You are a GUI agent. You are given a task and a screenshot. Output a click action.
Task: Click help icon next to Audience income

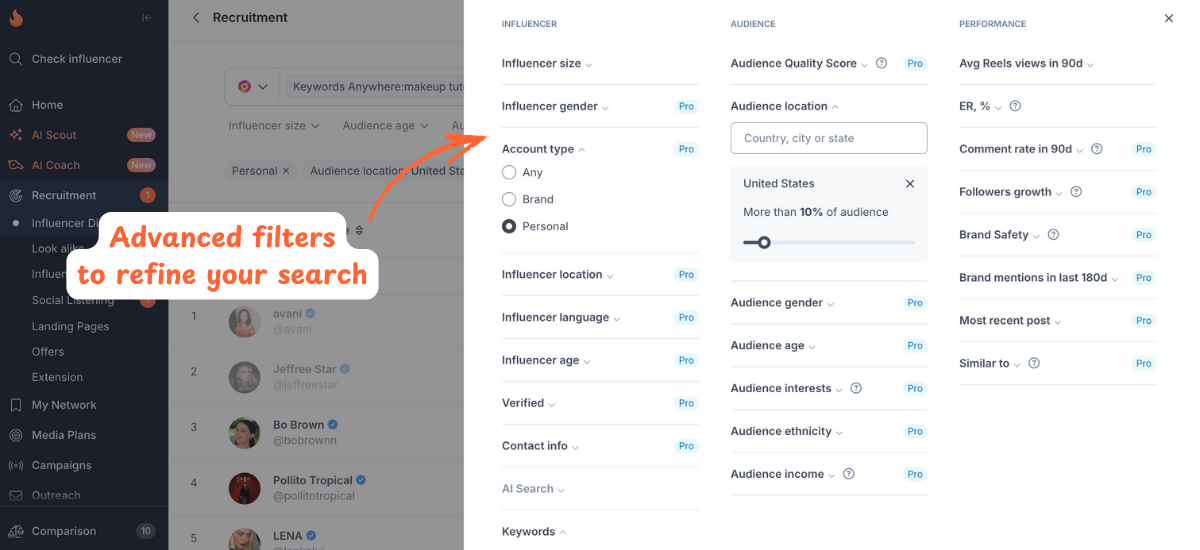pos(849,474)
